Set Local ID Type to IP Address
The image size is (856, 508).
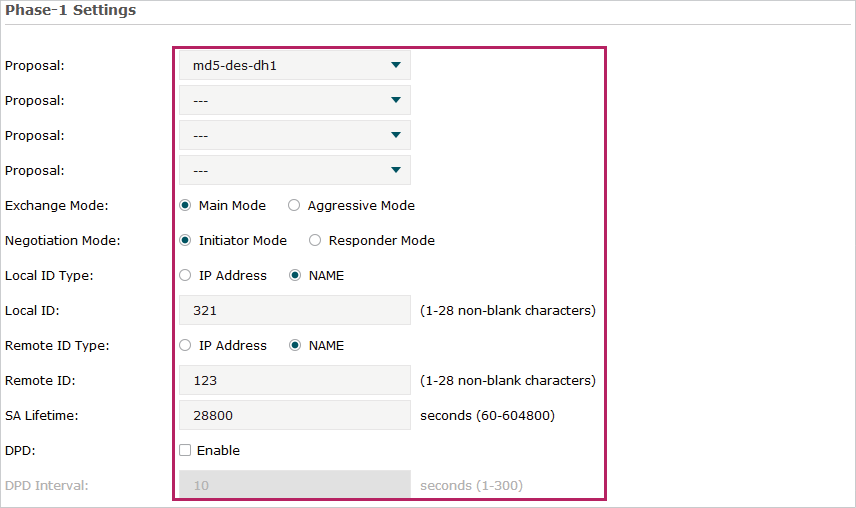[185, 276]
